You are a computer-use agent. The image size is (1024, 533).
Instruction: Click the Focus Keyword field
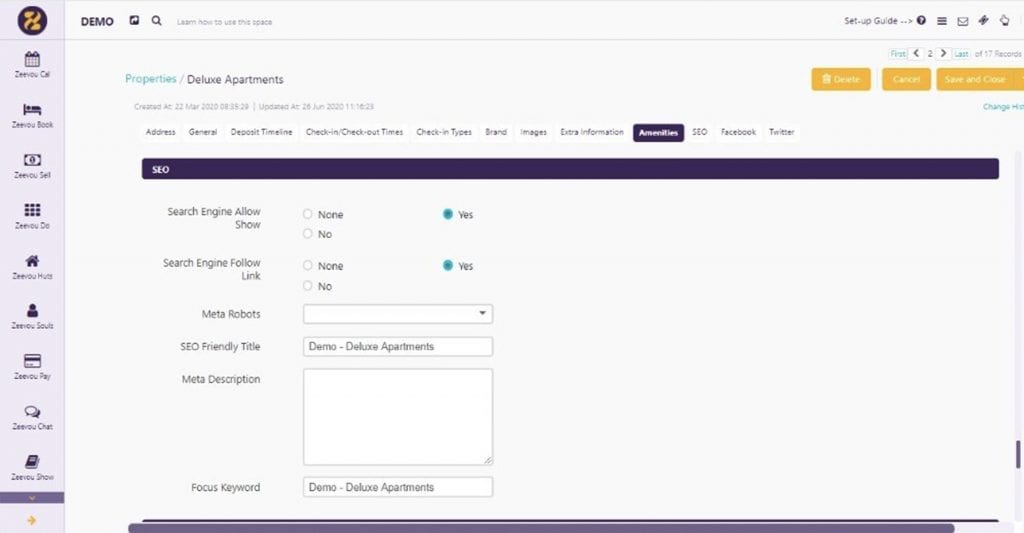pyautogui.click(x=398, y=487)
